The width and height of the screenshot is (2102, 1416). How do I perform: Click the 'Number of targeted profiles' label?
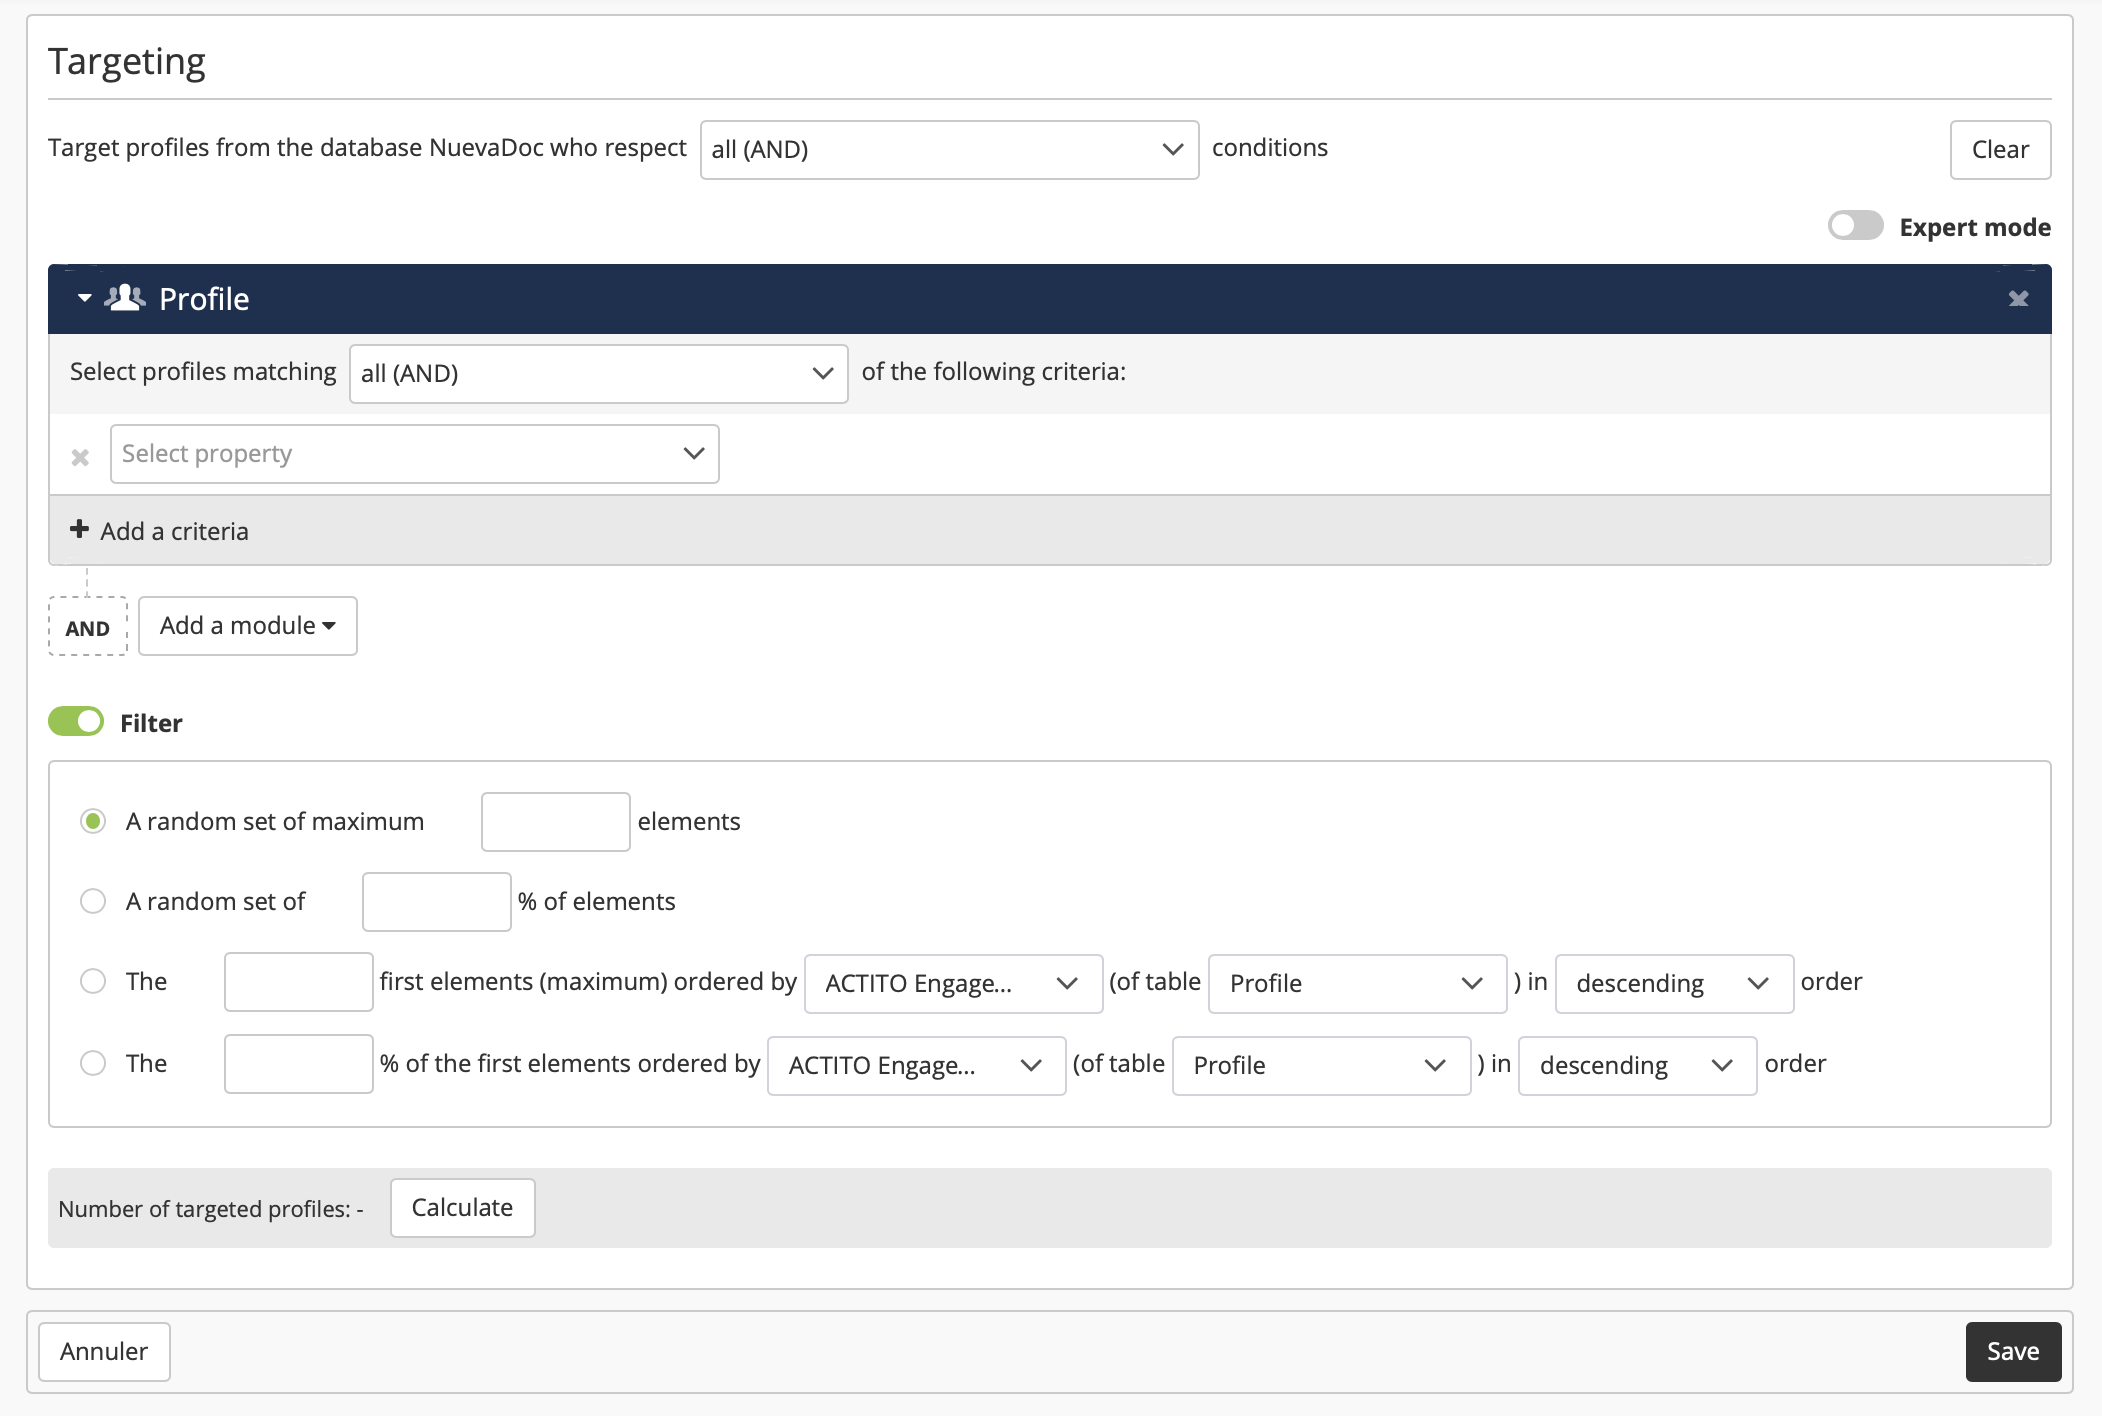(x=211, y=1209)
